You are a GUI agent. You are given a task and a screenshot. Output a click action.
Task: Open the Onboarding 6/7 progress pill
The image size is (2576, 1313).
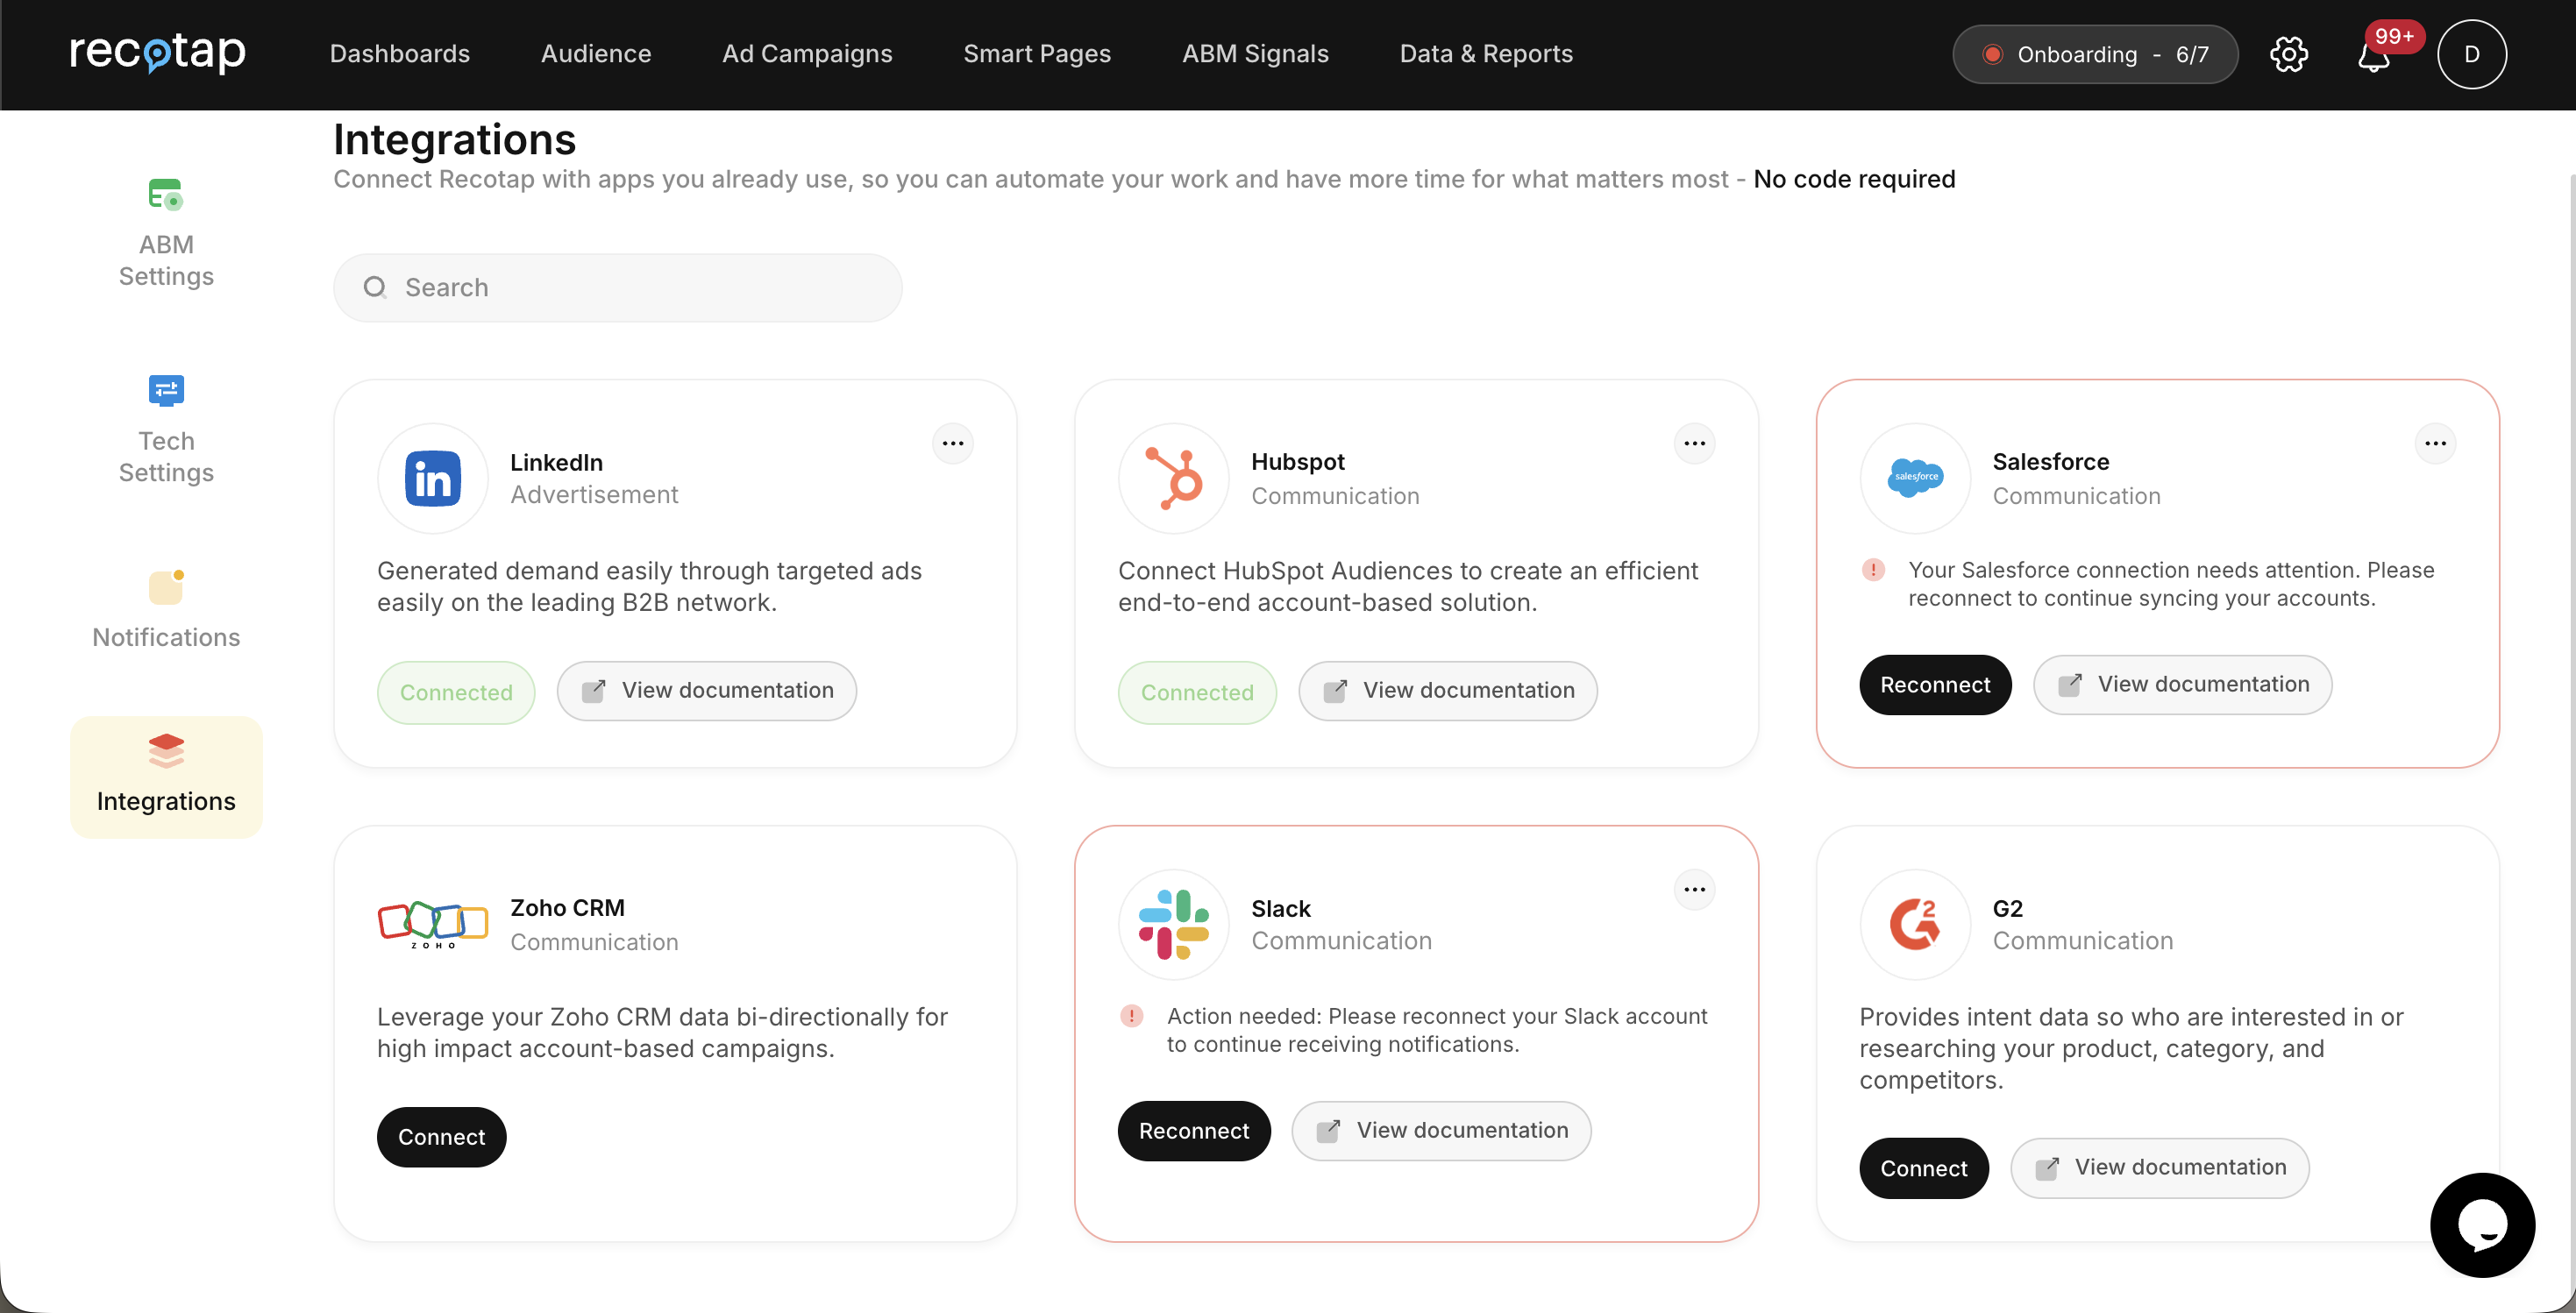tap(2095, 54)
